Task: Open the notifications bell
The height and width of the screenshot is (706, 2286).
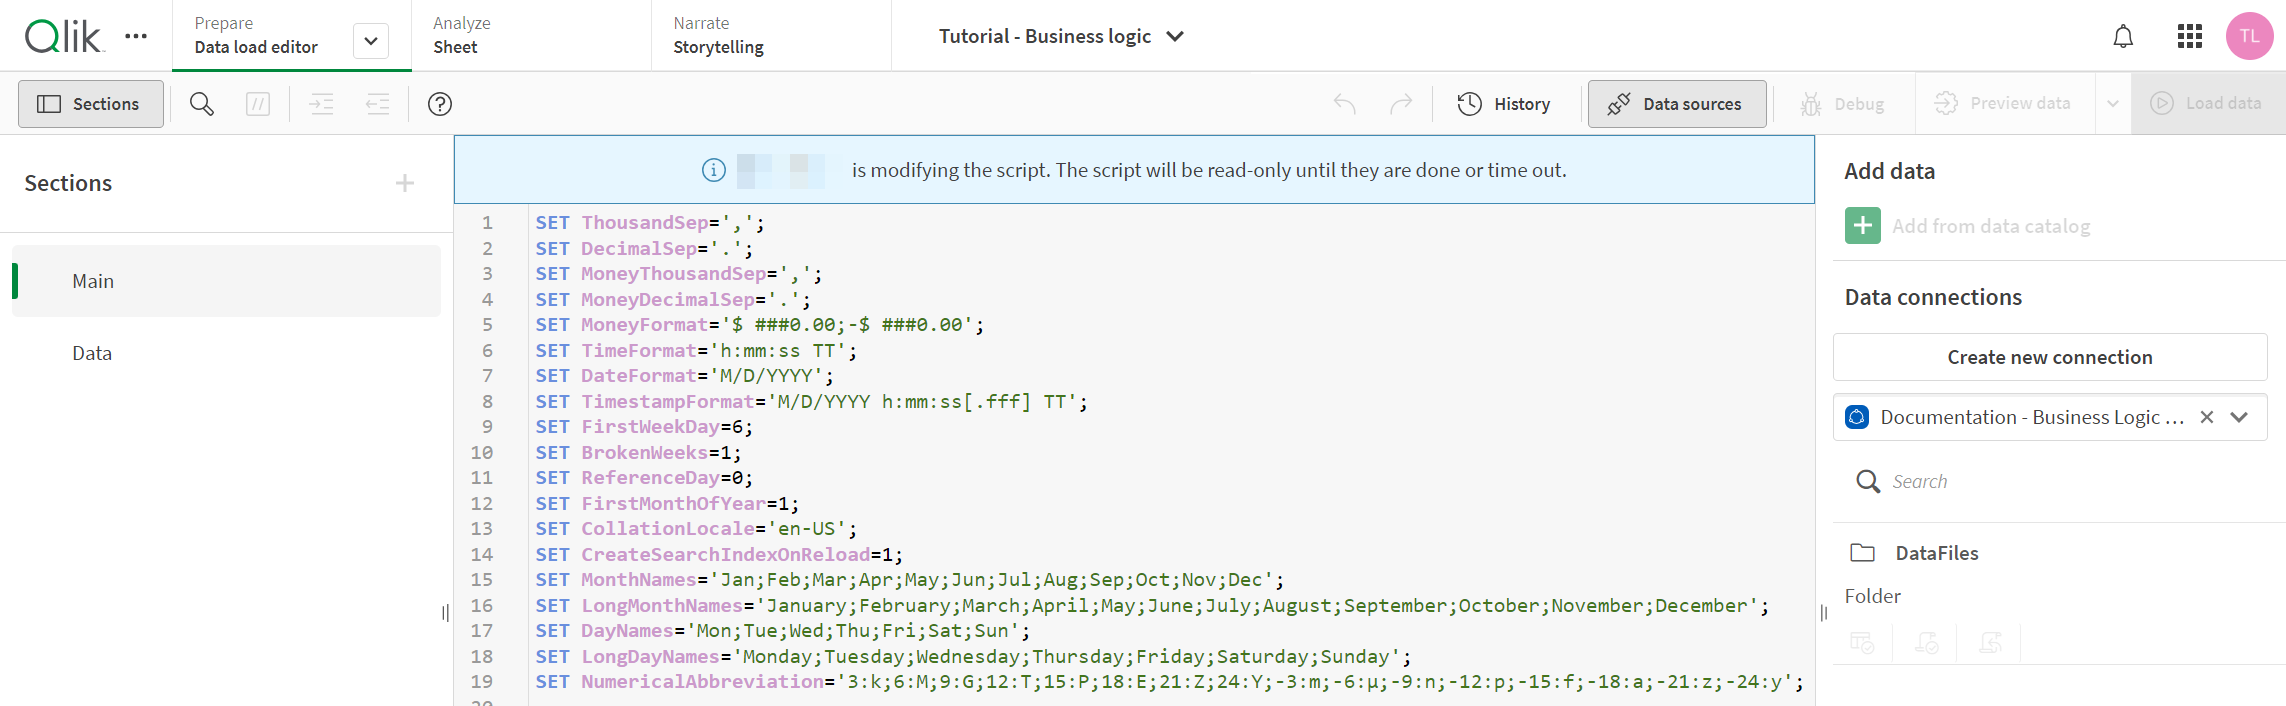Action: [x=2123, y=37]
